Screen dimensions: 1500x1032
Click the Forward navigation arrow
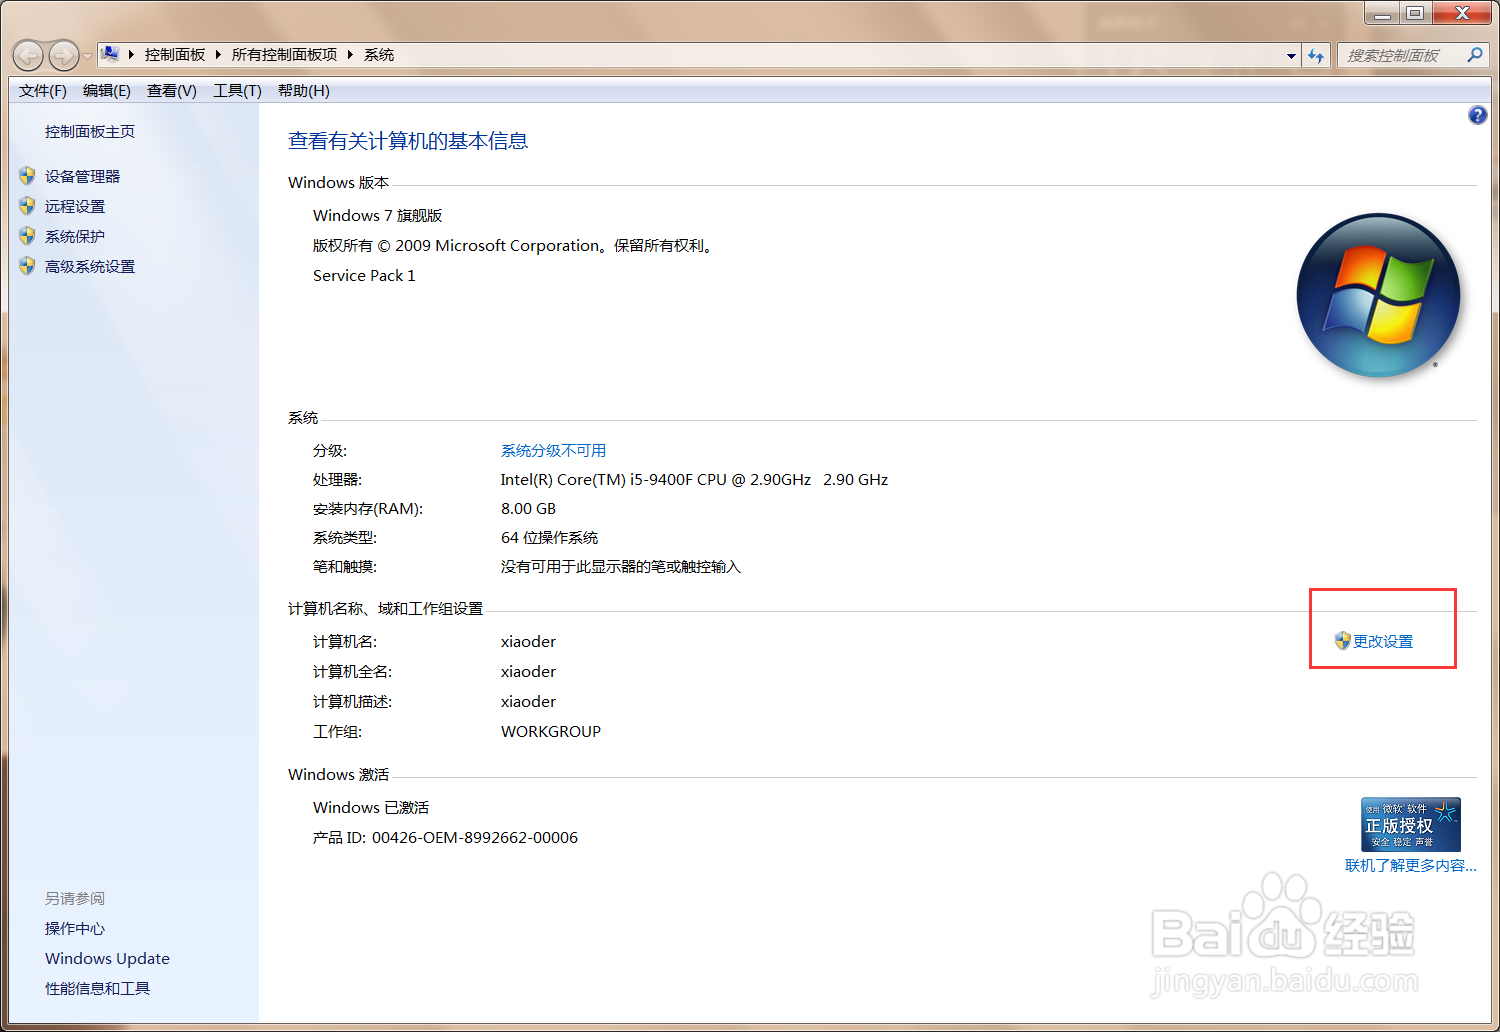pyautogui.click(x=63, y=55)
